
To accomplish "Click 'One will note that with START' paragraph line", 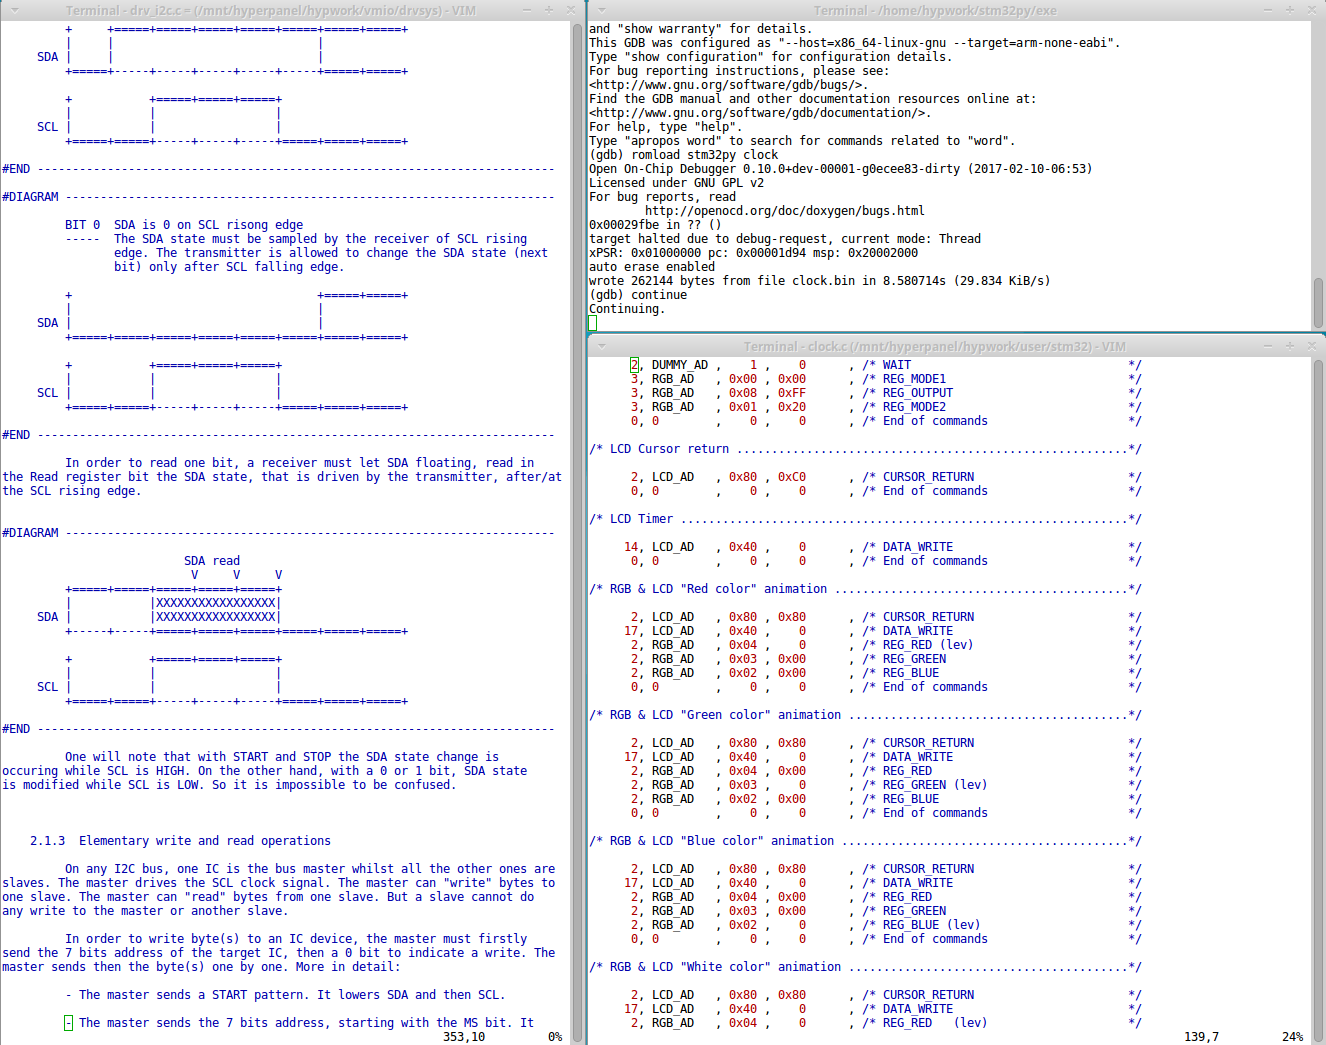I will tap(282, 757).
